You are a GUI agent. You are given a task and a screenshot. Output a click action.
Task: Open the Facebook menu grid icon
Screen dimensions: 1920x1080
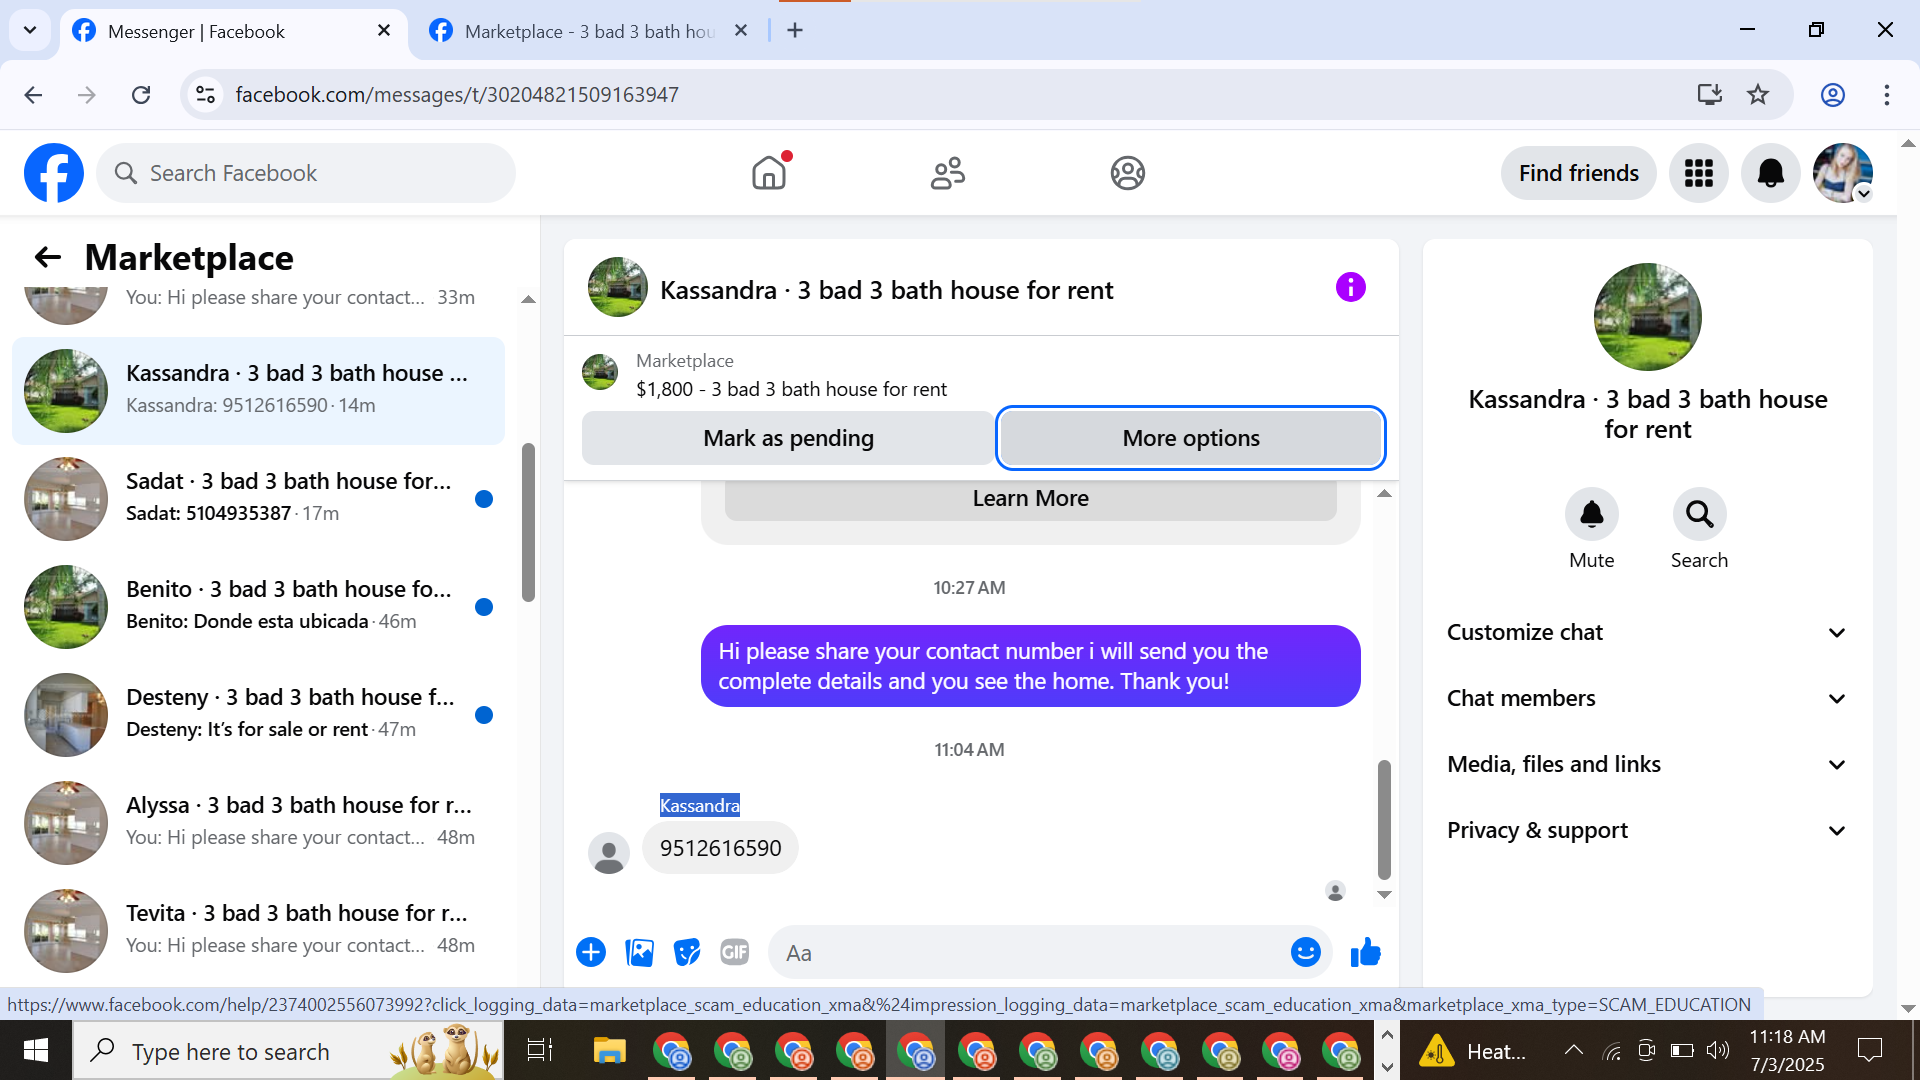(x=1698, y=173)
